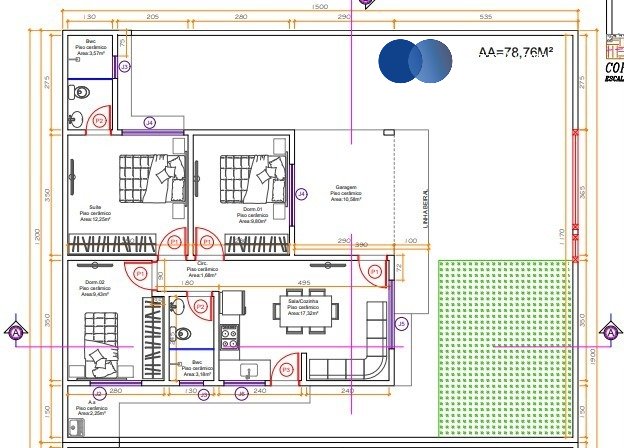Select the left section marker A
Viewport: 624px width, 448px height.
point(16,331)
